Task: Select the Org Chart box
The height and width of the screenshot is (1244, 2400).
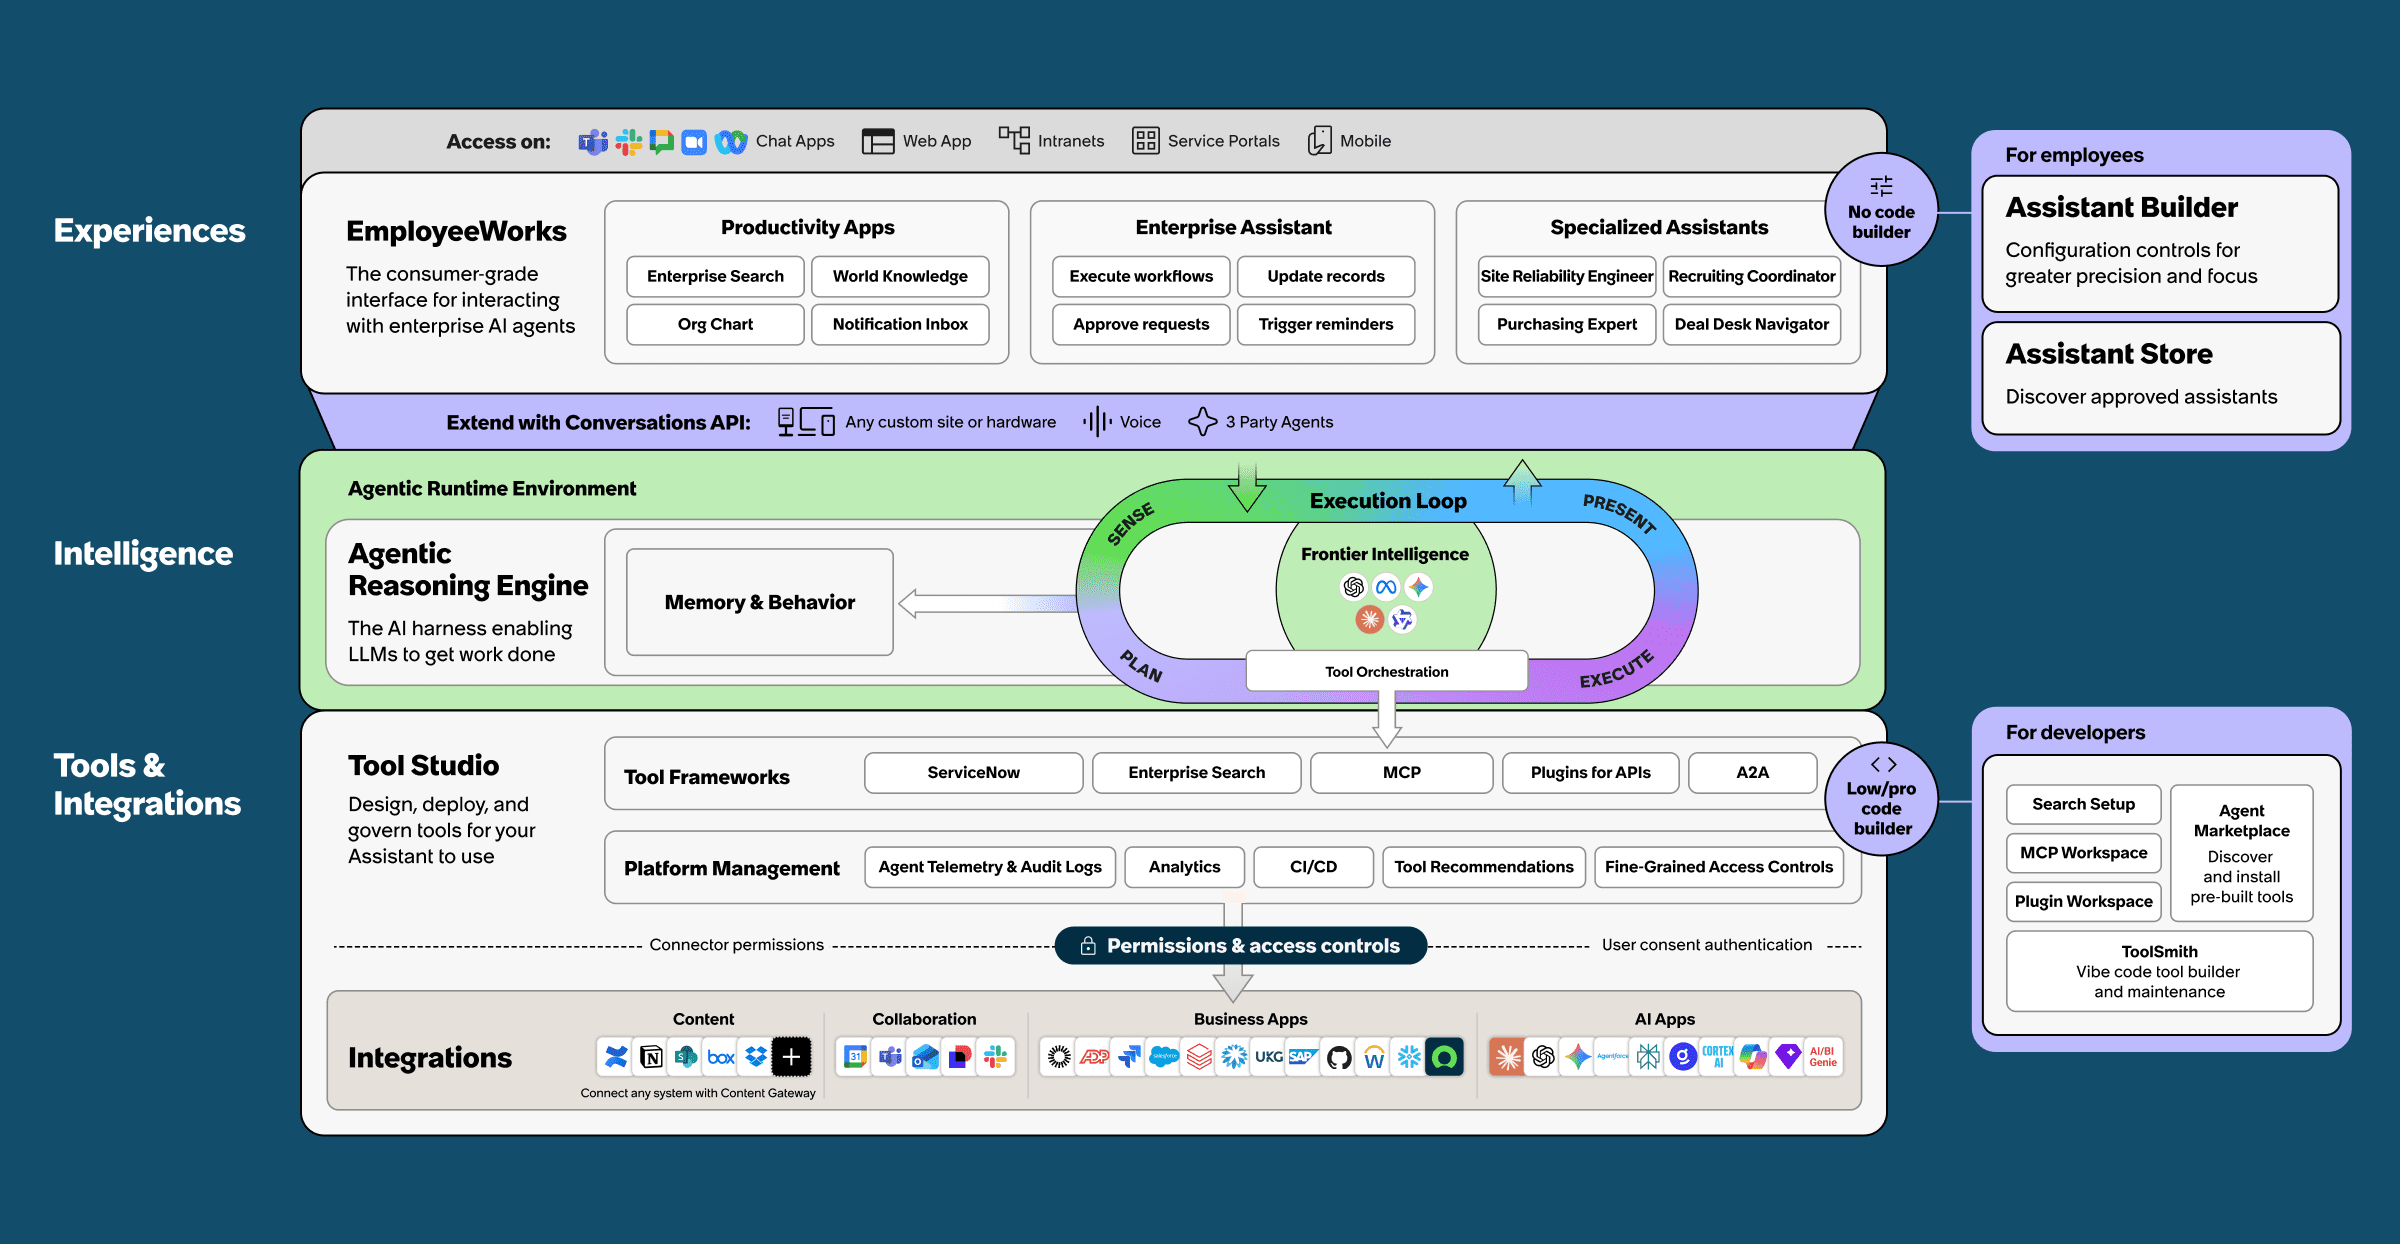Action: (x=715, y=324)
